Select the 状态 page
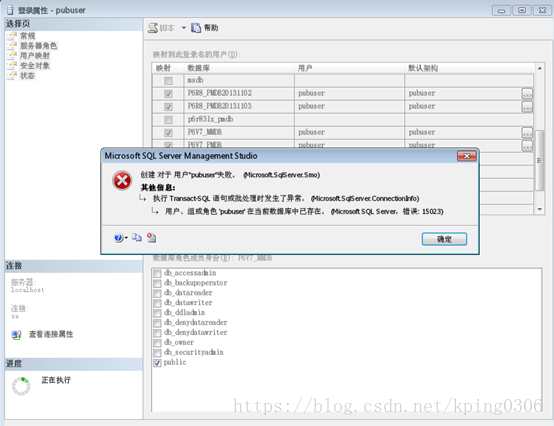Viewport: 554px width, 426px height. coord(28,75)
